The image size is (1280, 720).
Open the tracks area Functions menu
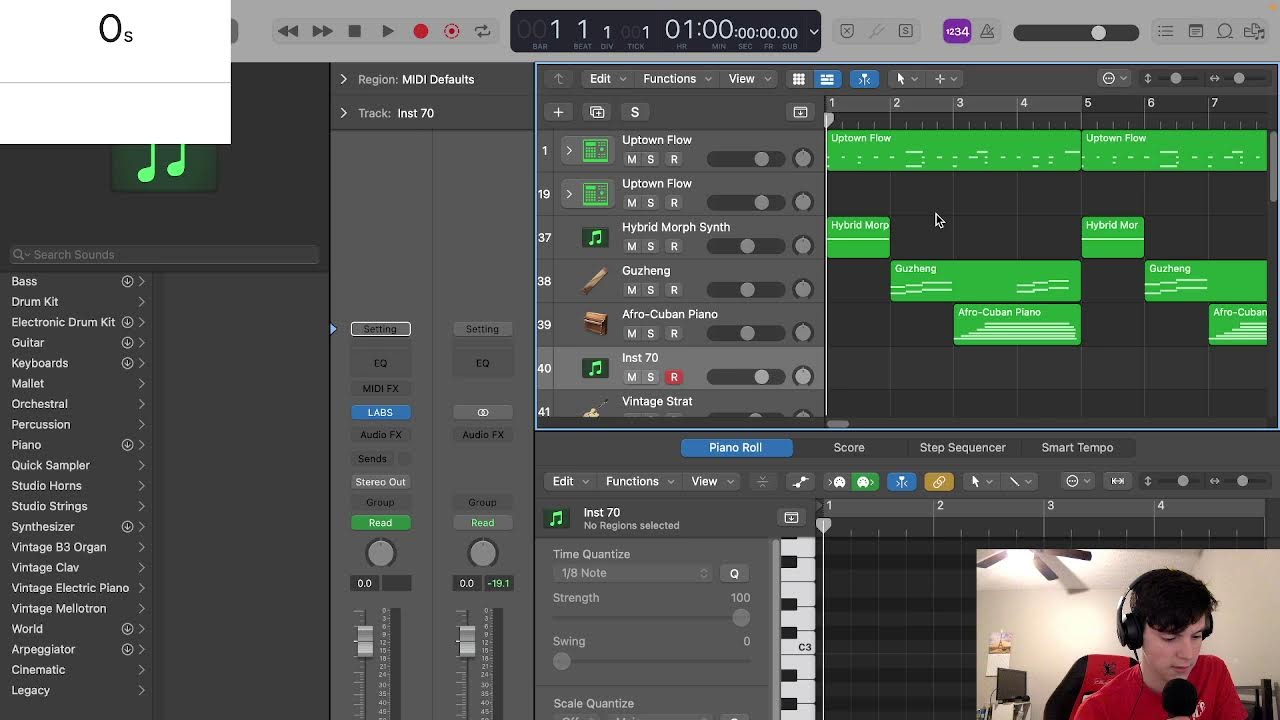(x=677, y=79)
